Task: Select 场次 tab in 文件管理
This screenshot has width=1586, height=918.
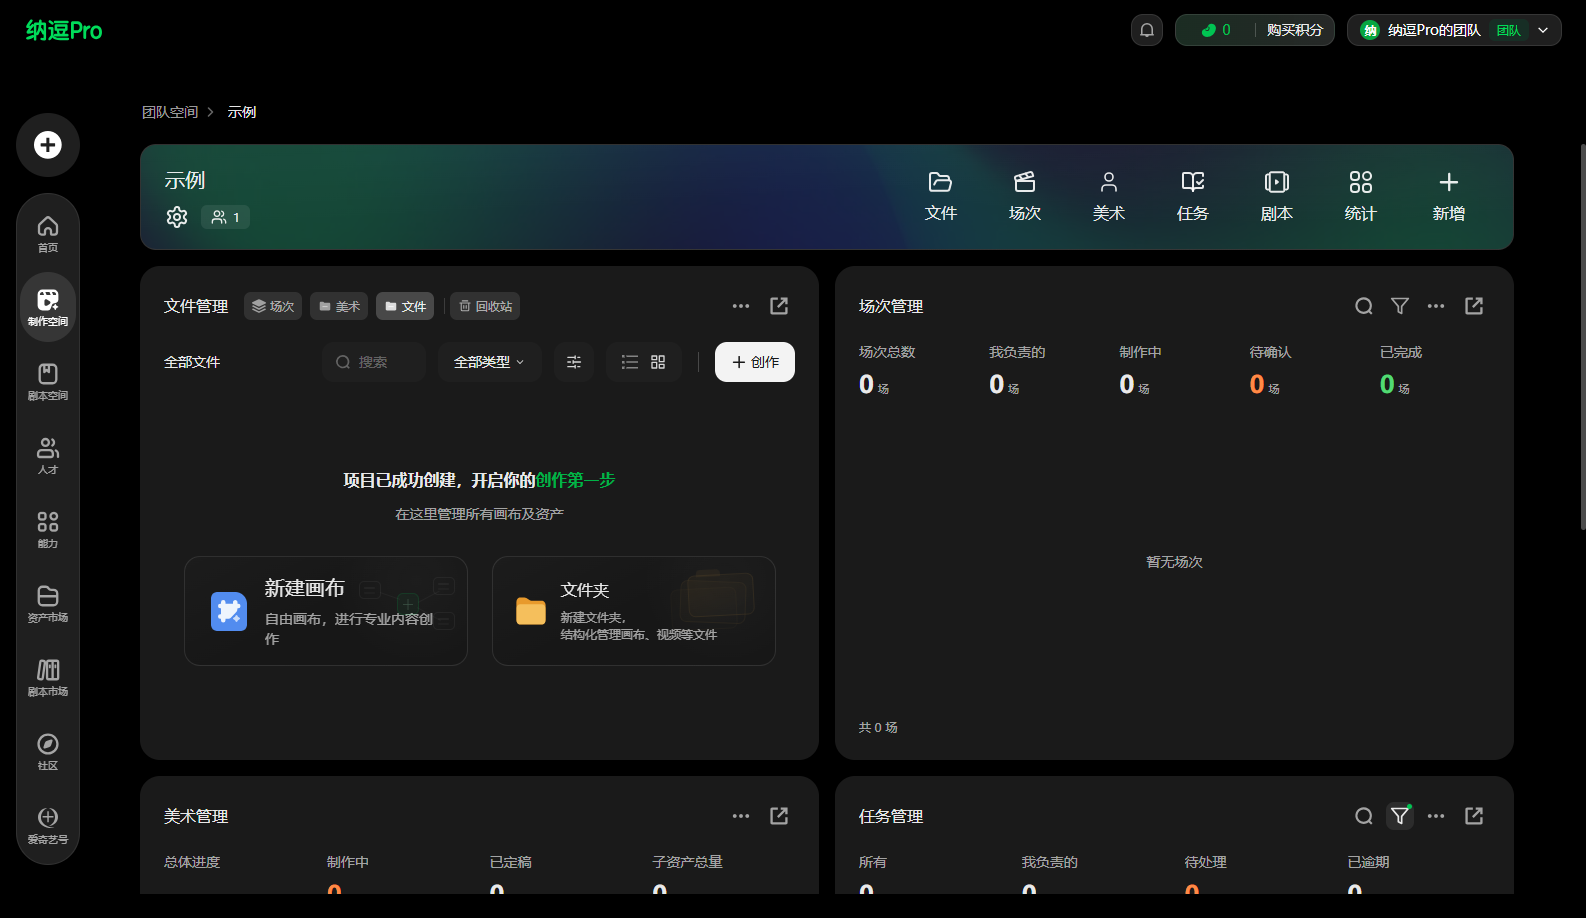Action: click(x=273, y=306)
